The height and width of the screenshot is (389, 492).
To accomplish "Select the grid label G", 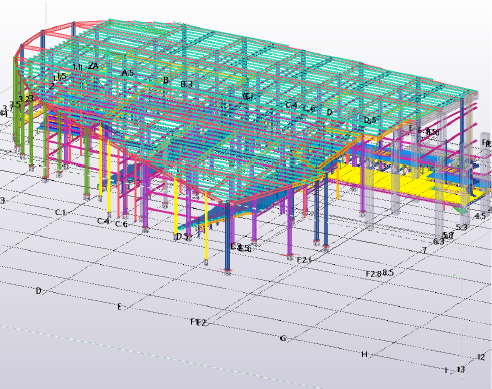I will click(x=283, y=339).
